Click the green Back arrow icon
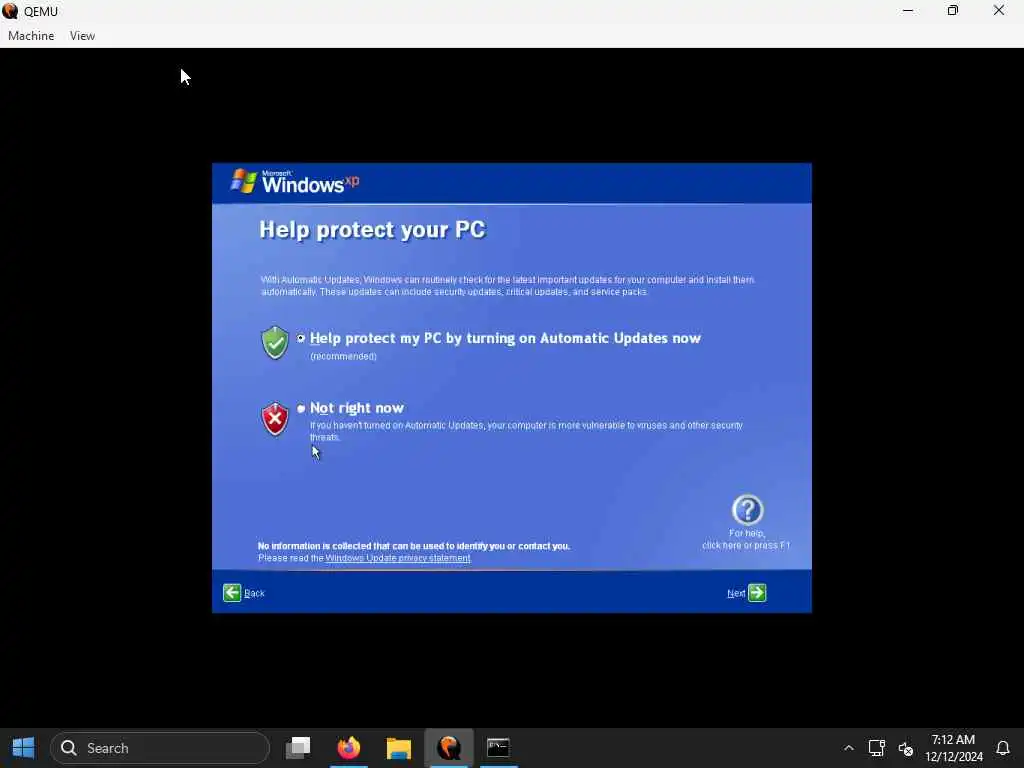The width and height of the screenshot is (1024, 768). 232,592
